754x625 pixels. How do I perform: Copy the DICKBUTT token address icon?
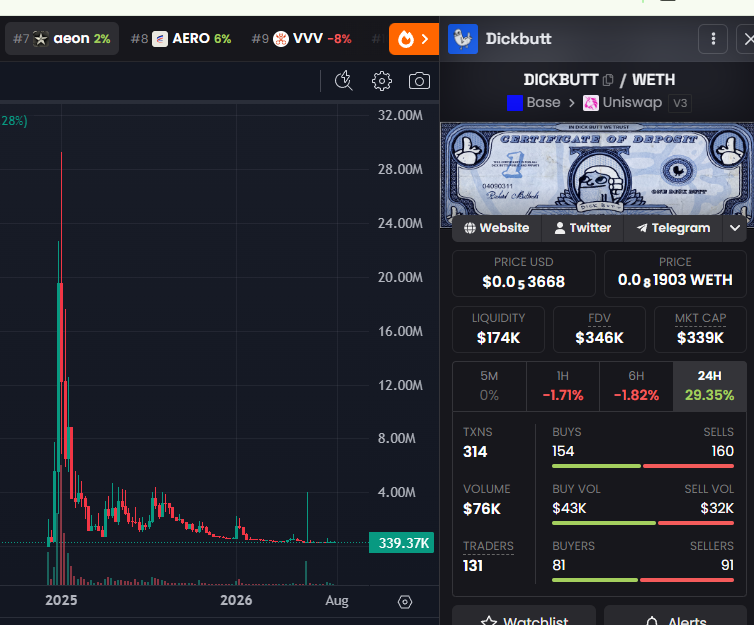tap(608, 80)
